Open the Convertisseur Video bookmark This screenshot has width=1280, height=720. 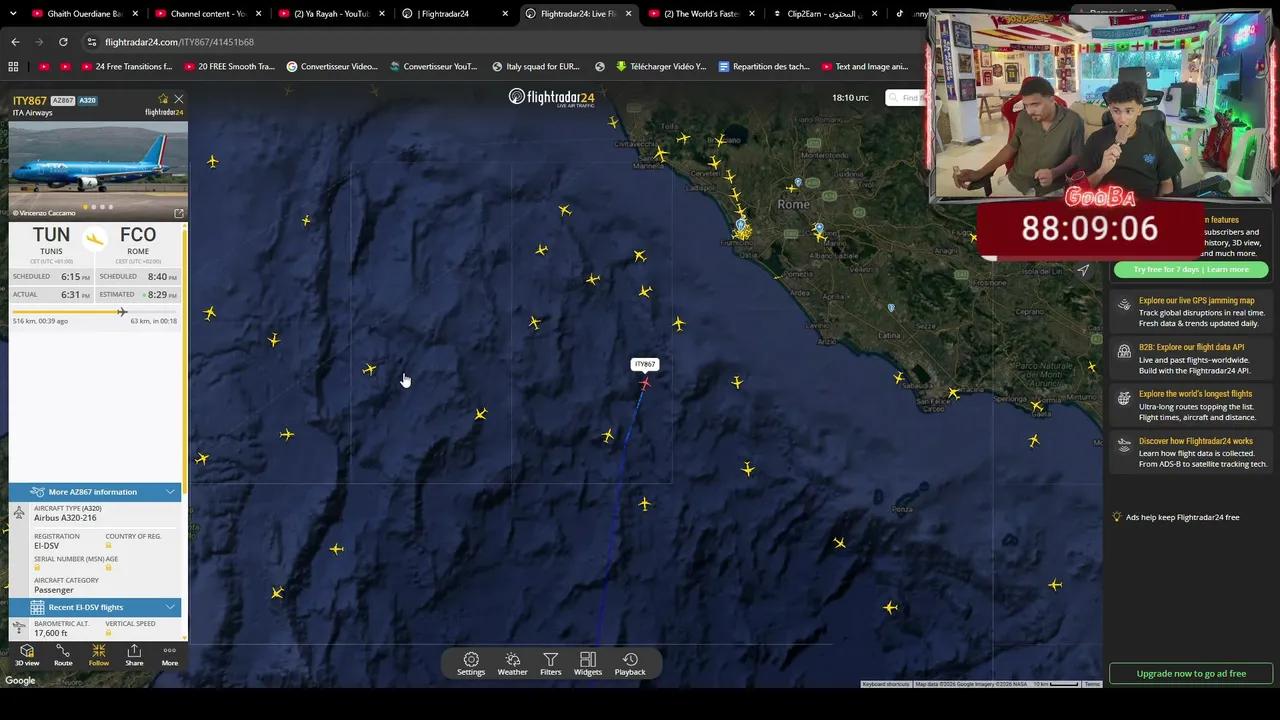click(332, 67)
